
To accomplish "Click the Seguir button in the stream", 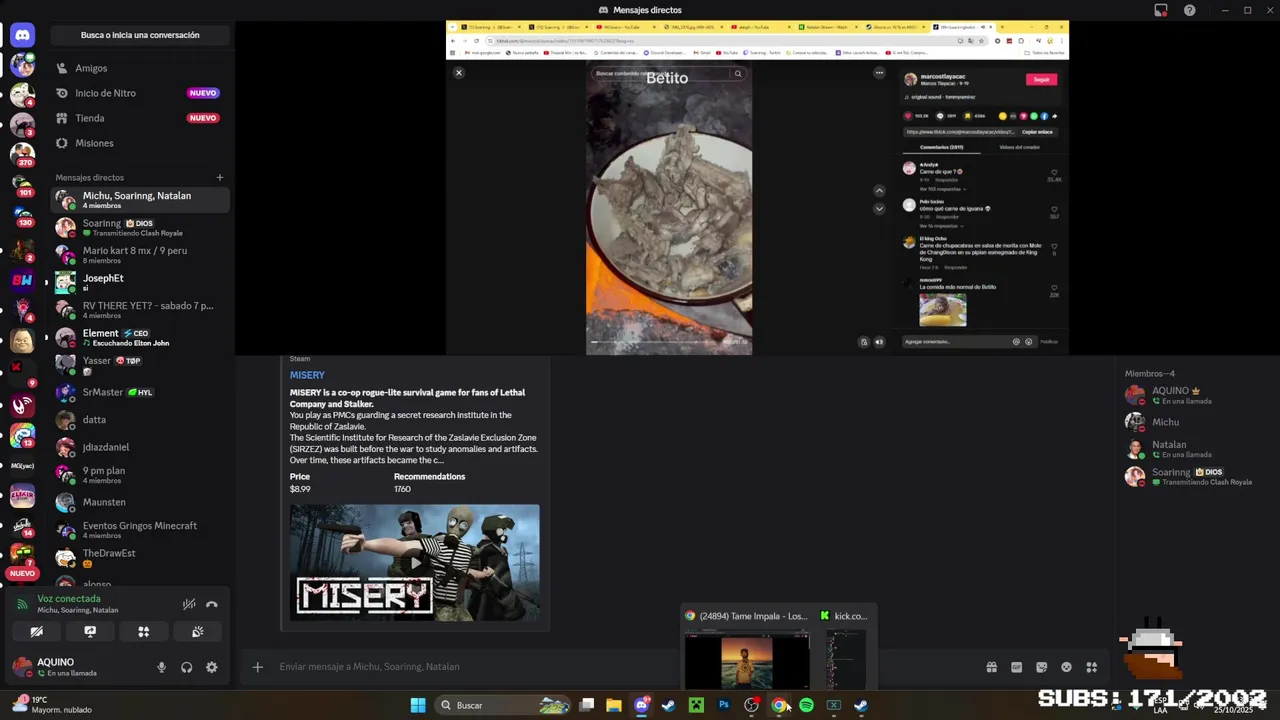I will (1041, 80).
